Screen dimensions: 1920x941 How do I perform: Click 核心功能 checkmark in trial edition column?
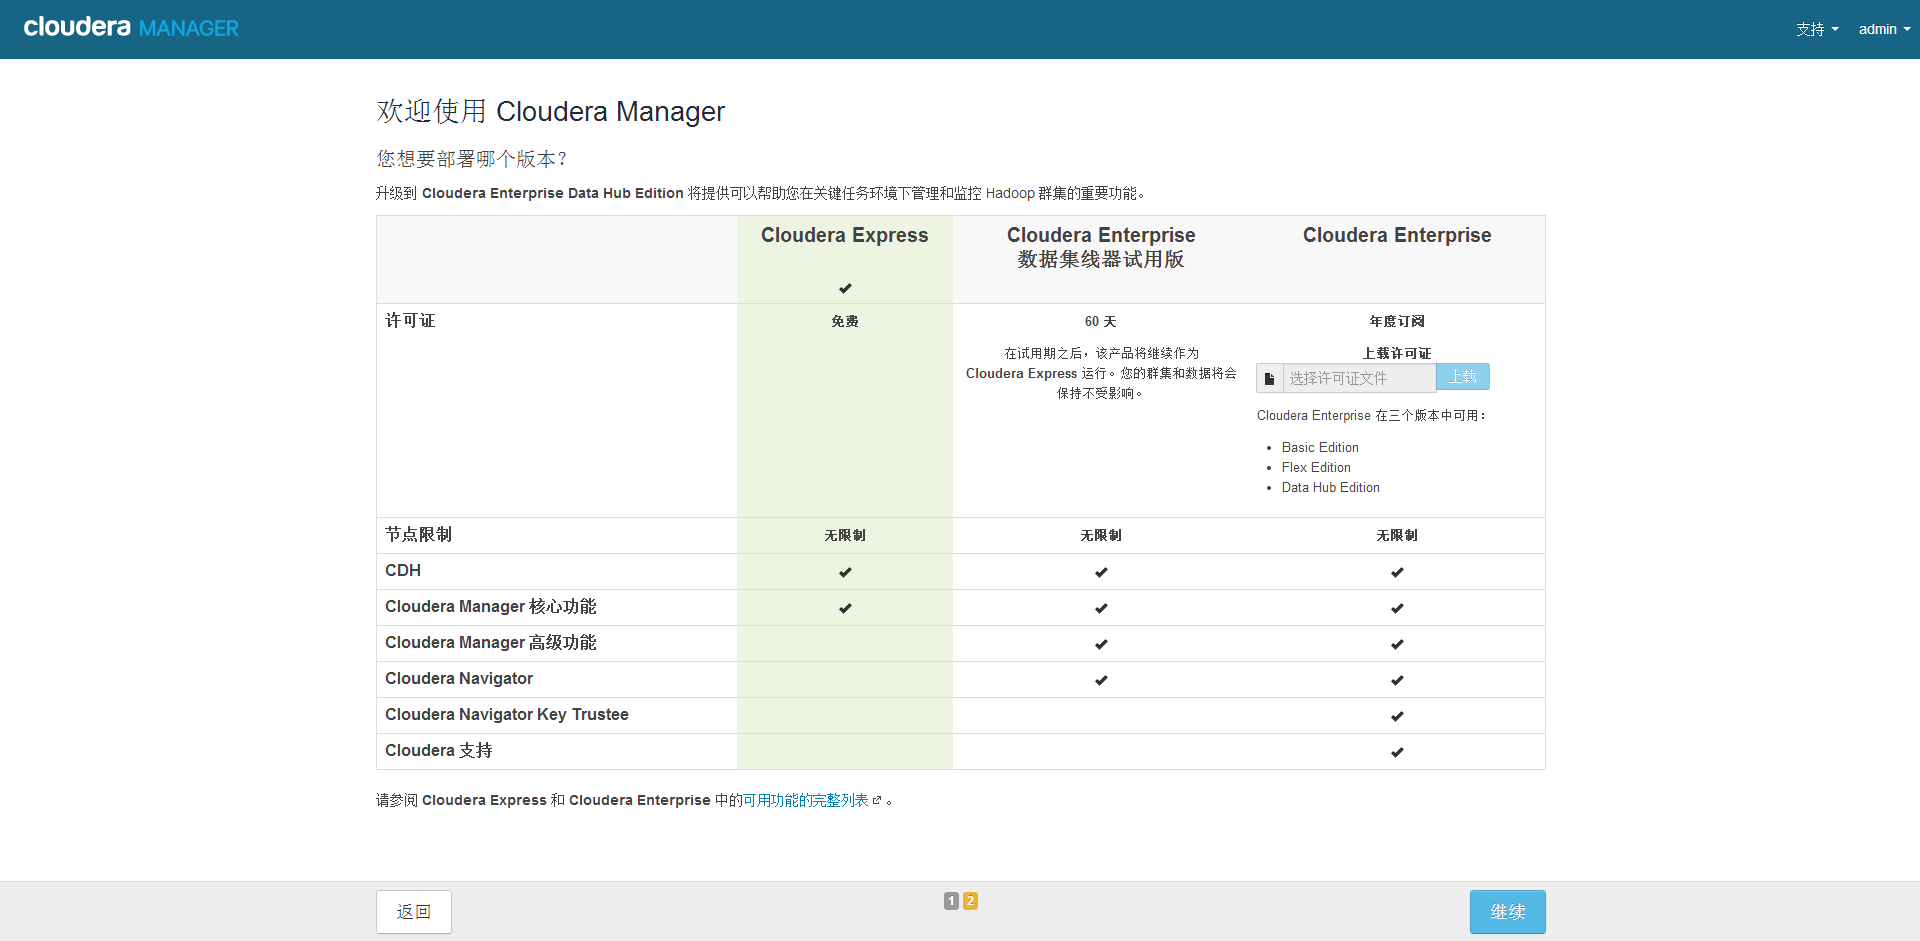(x=1101, y=608)
